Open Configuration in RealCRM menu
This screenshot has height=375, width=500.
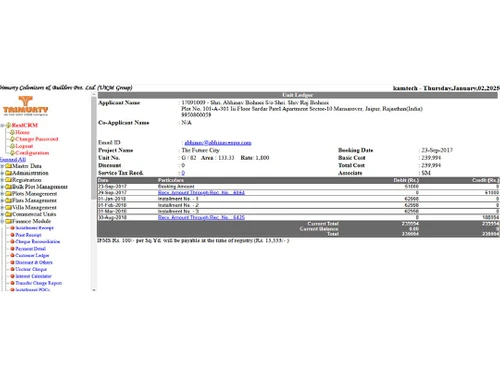(x=32, y=153)
